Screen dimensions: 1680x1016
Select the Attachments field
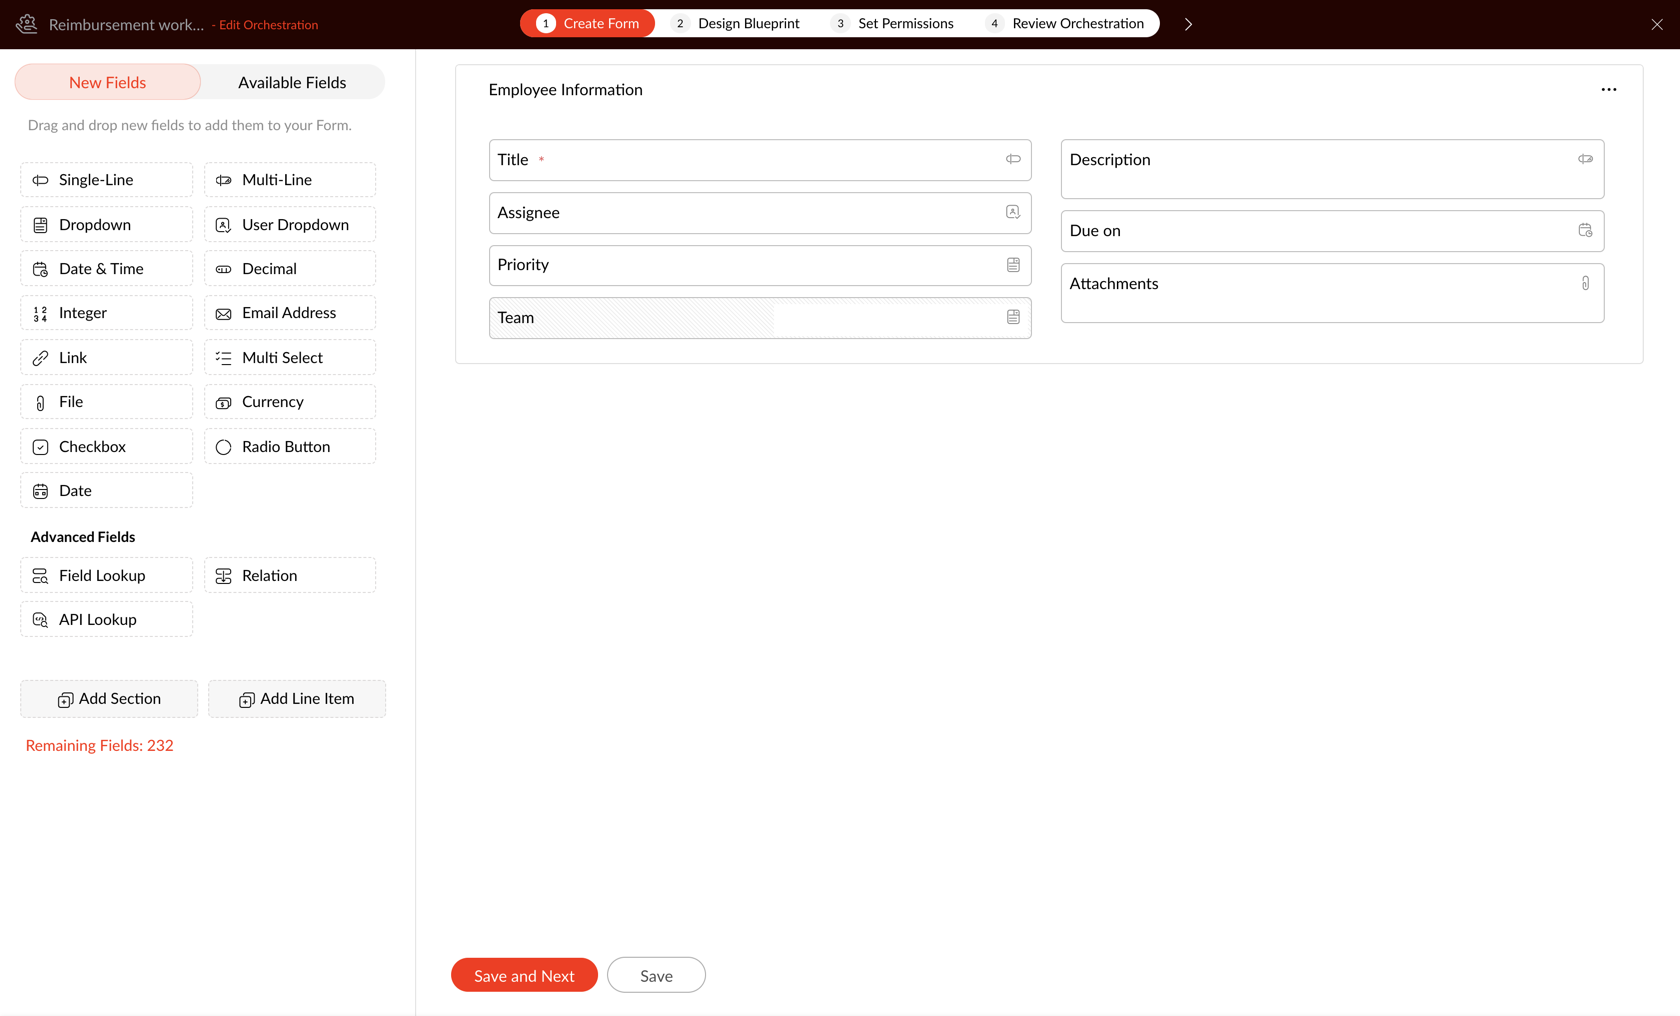pyautogui.click(x=1332, y=293)
